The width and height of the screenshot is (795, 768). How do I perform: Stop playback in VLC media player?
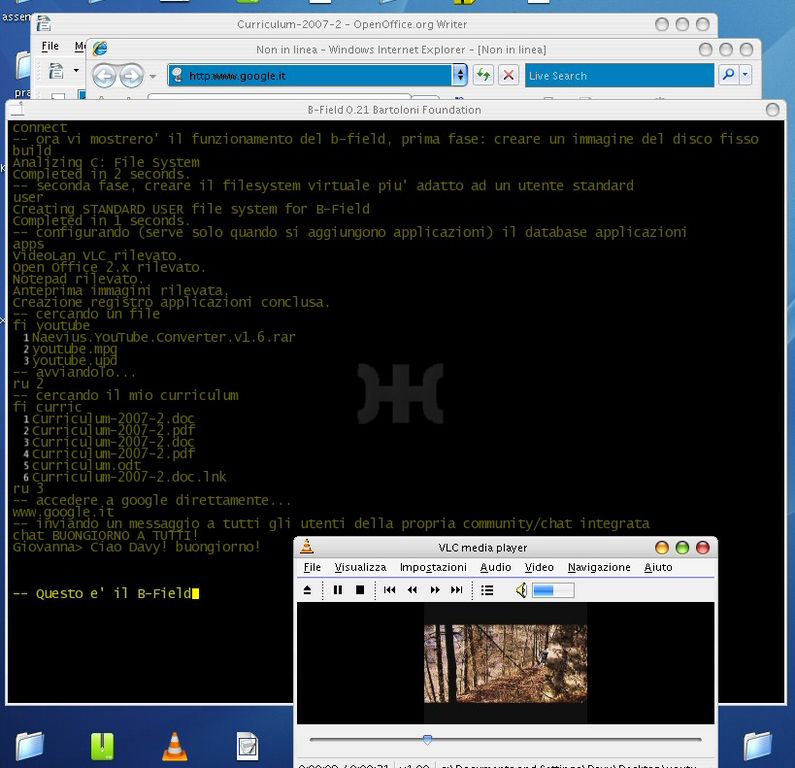coord(360,590)
